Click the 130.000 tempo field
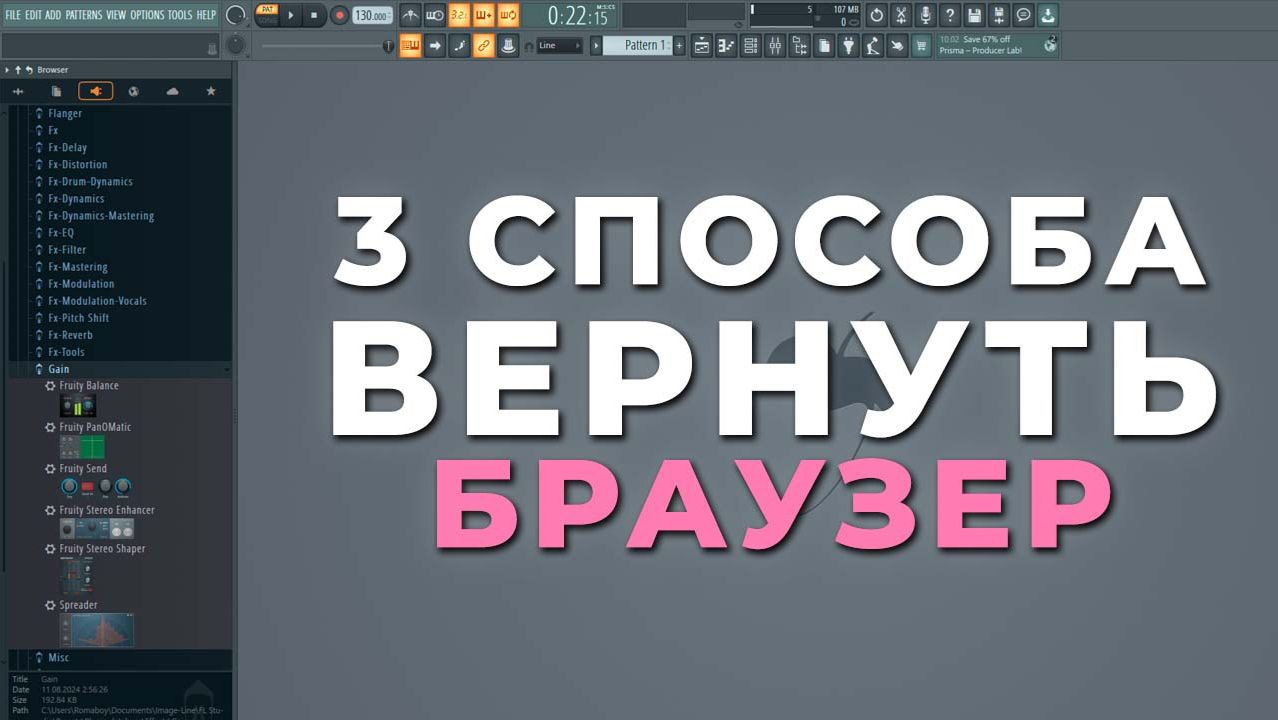 (372, 15)
